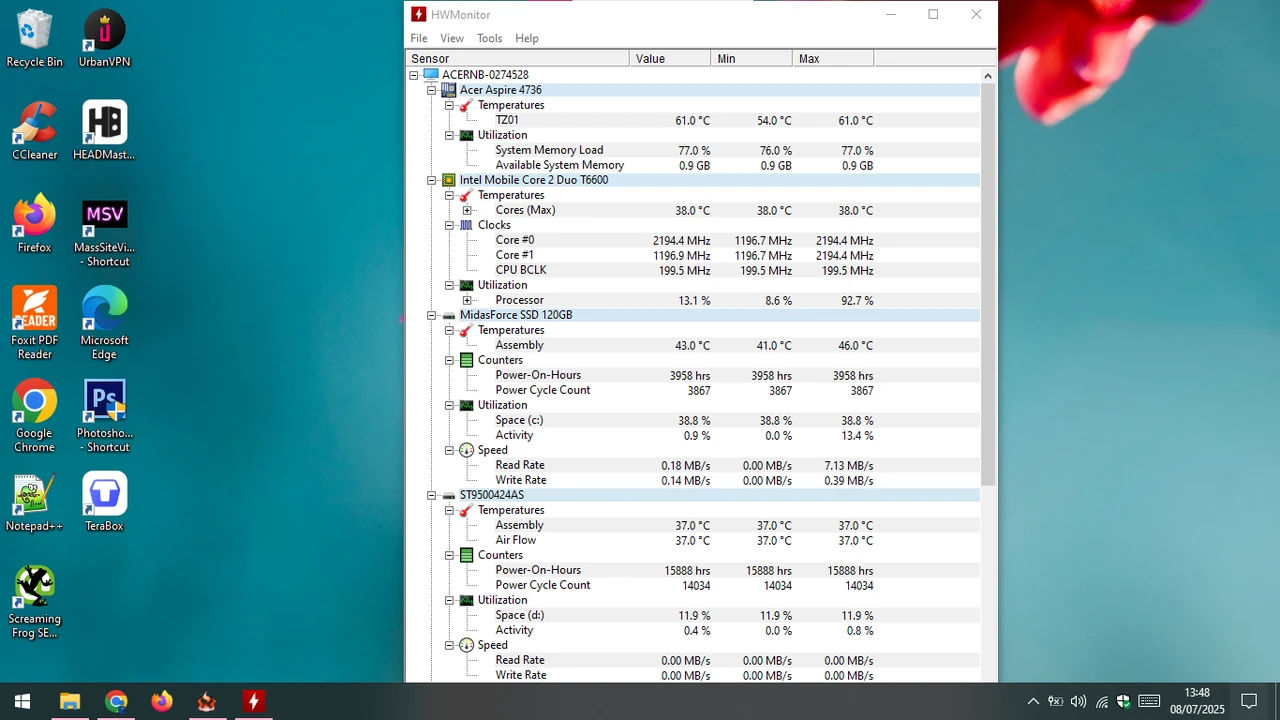
Task: Click the scroll-up arrow of sensor list
Action: (x=988, y=76)
